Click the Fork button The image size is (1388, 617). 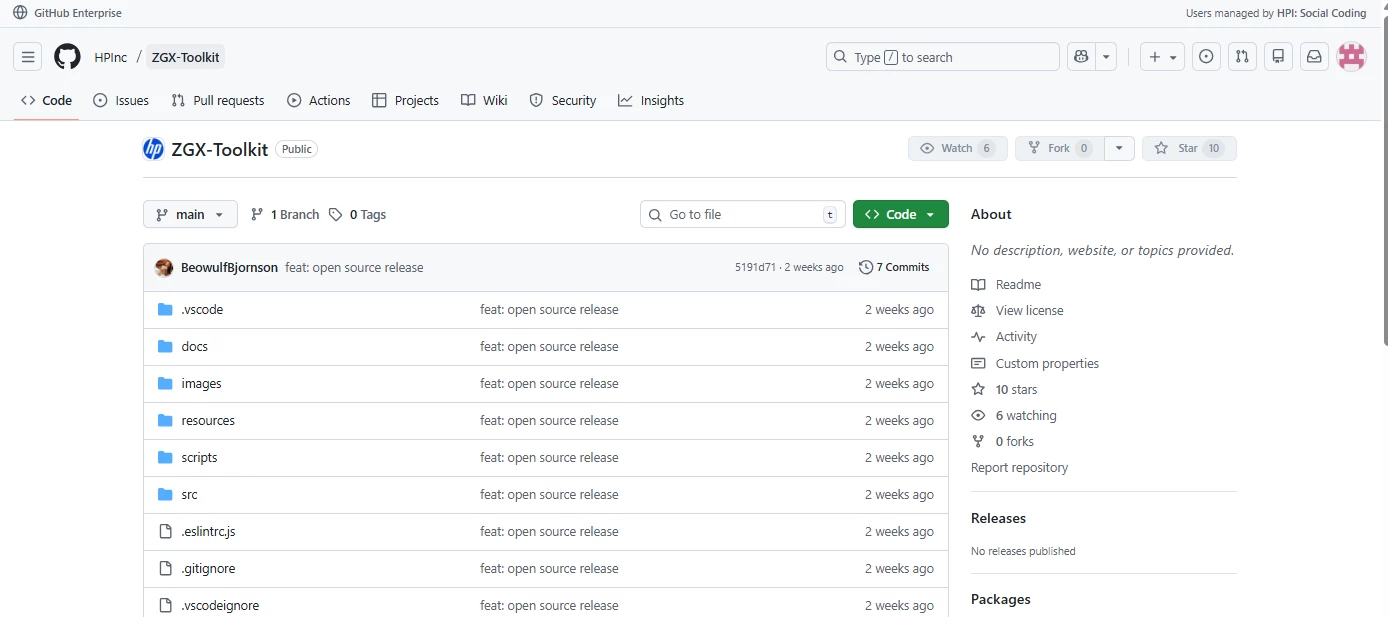[x=1059, y=148]
